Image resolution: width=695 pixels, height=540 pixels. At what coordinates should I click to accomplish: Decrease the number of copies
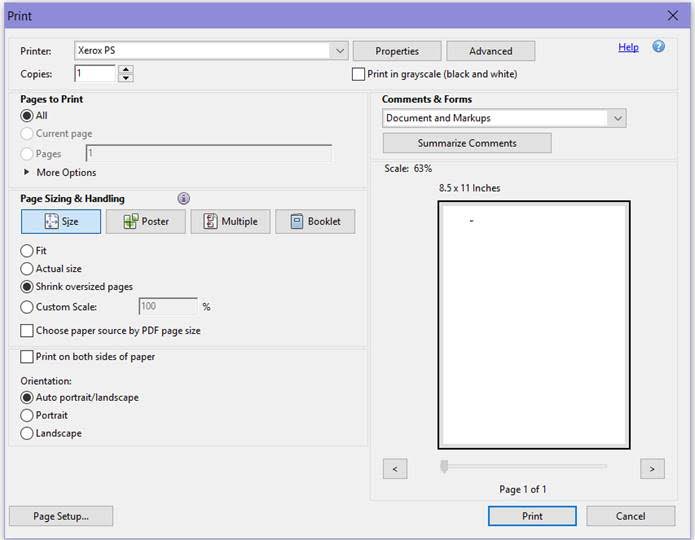pyautogui.click(x=126, y=78)
